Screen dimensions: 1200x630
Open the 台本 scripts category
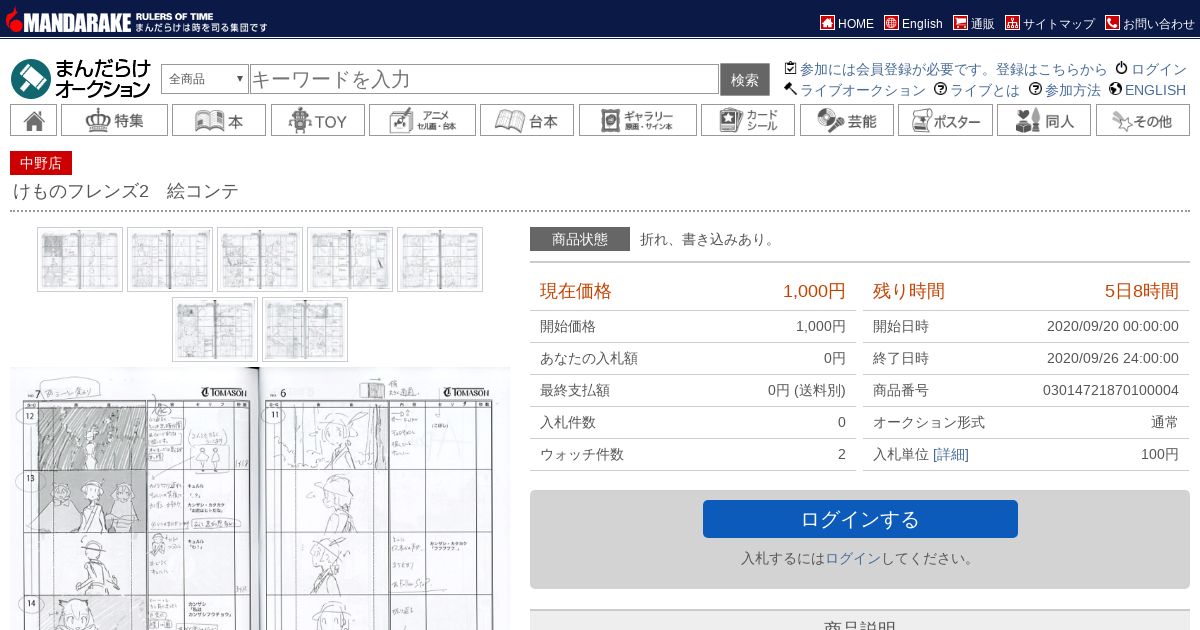click(527, 120)
